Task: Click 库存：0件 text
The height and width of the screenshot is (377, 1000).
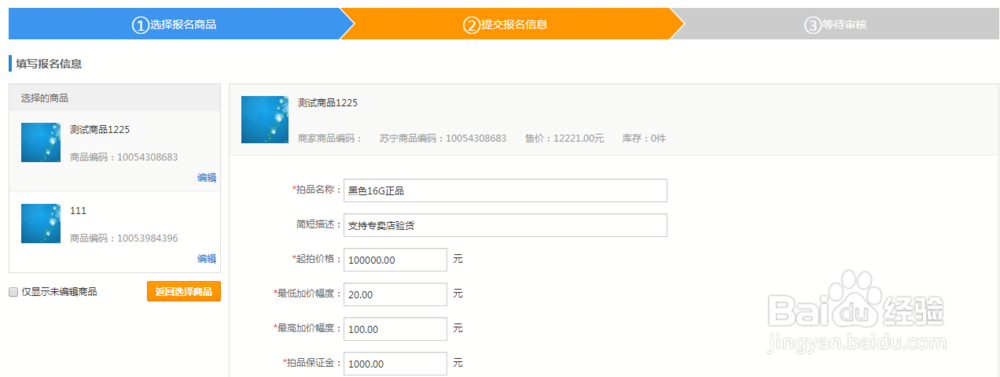Action: pyautogui.click(x=644, y=138)
